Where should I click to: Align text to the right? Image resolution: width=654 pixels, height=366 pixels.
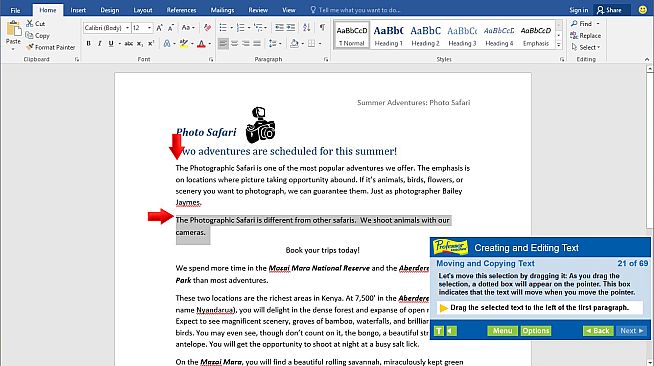246,43
